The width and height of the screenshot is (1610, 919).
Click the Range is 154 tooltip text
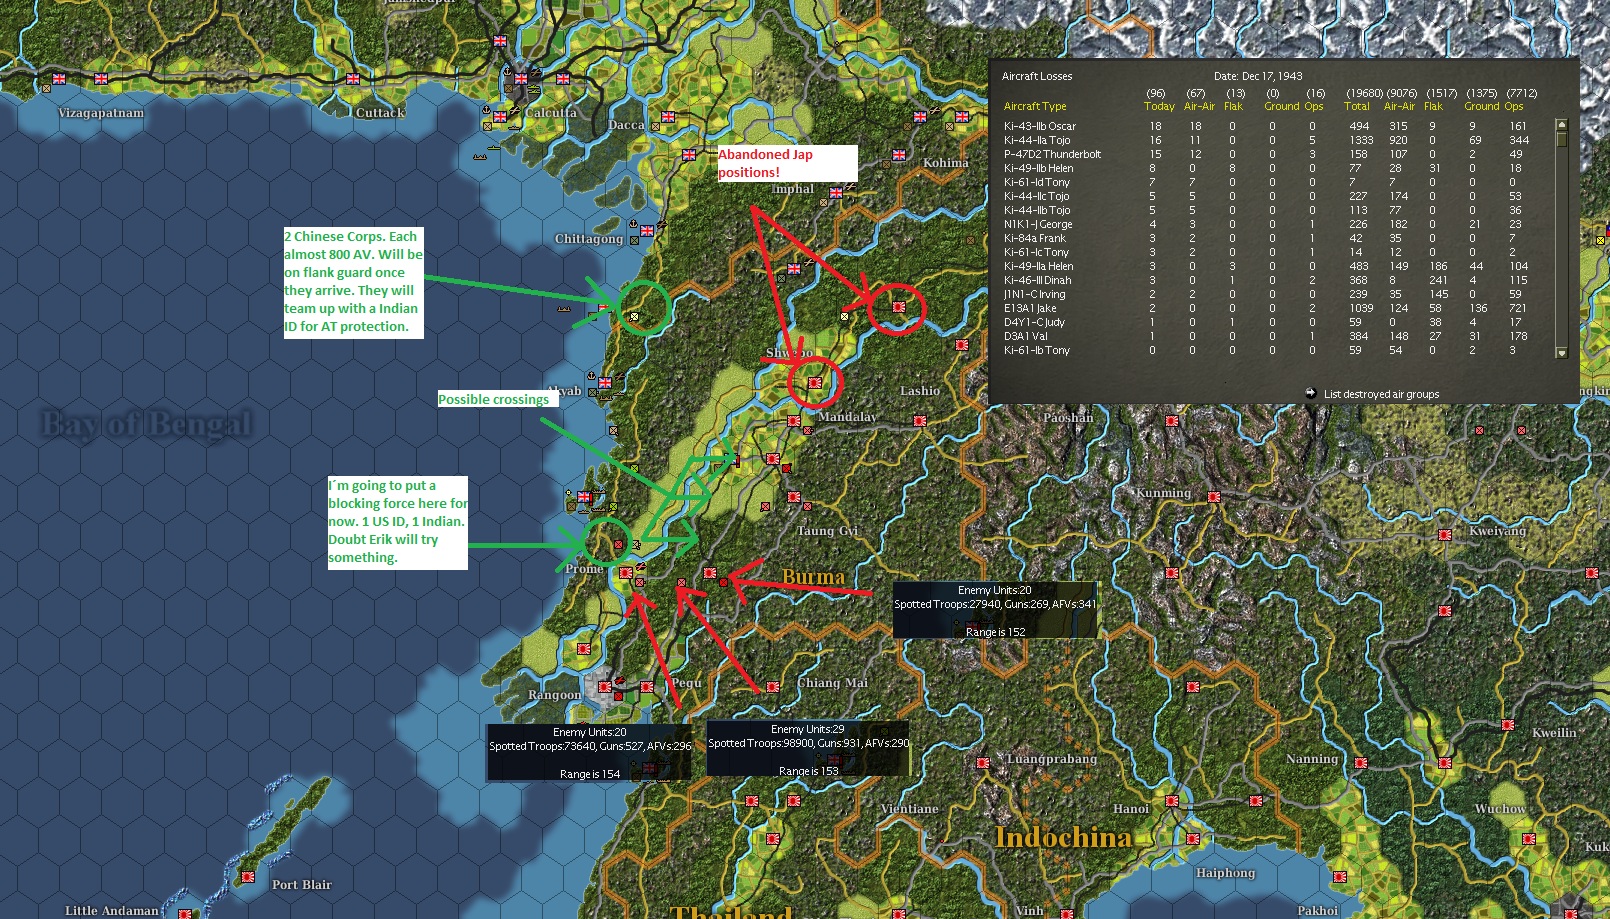point(590,774)
